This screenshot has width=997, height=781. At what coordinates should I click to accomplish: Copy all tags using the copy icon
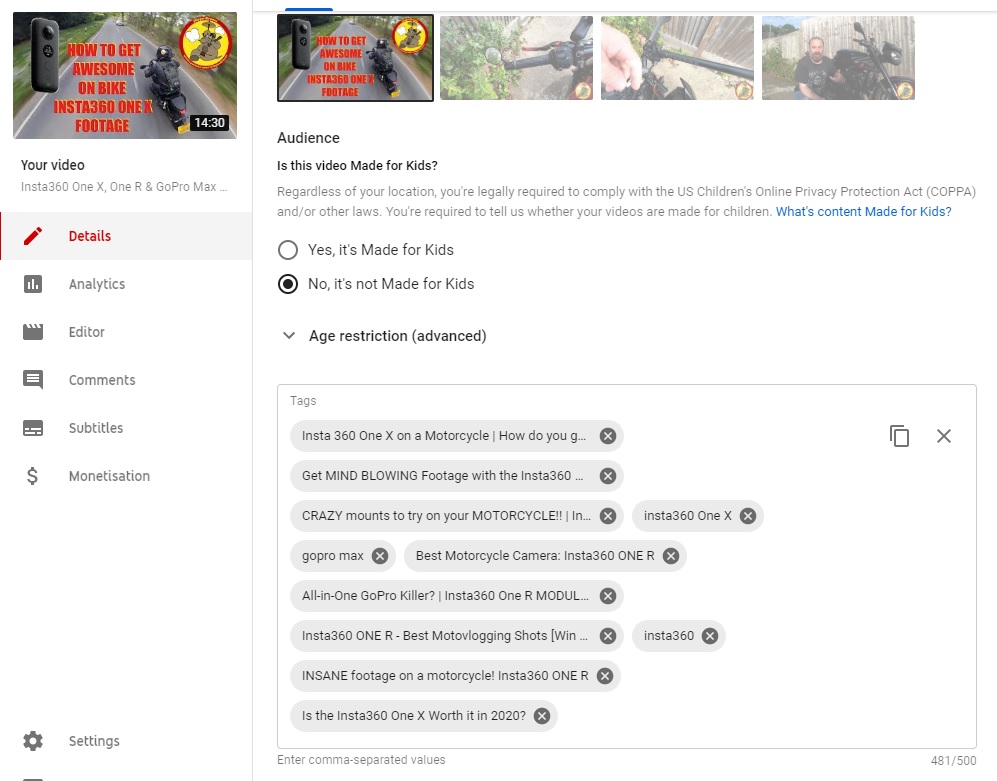[x=899, y=436]
